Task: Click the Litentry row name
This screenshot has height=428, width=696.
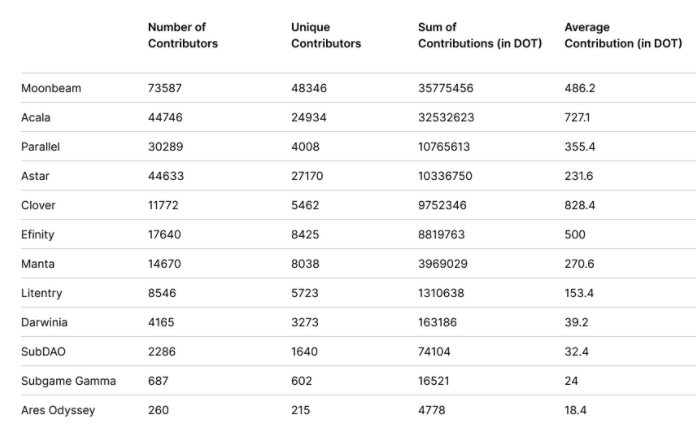Action: tap(42, 293)
